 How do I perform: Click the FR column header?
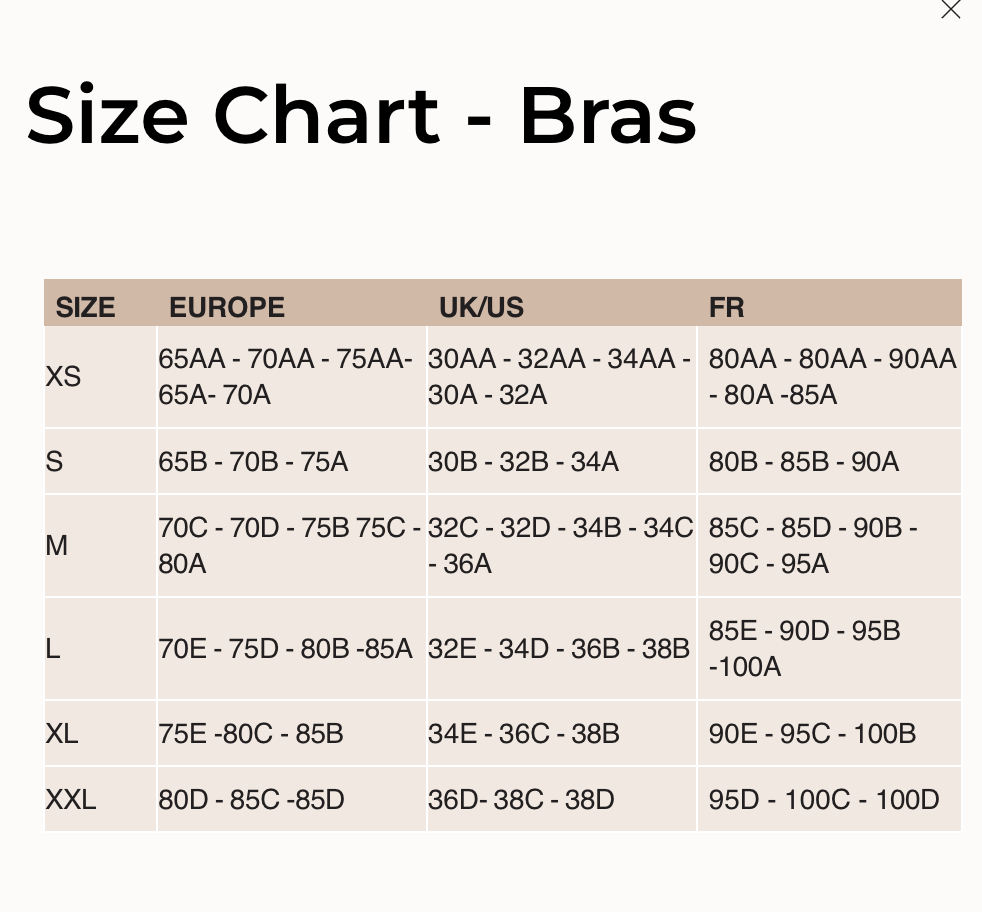pos(727,307)
